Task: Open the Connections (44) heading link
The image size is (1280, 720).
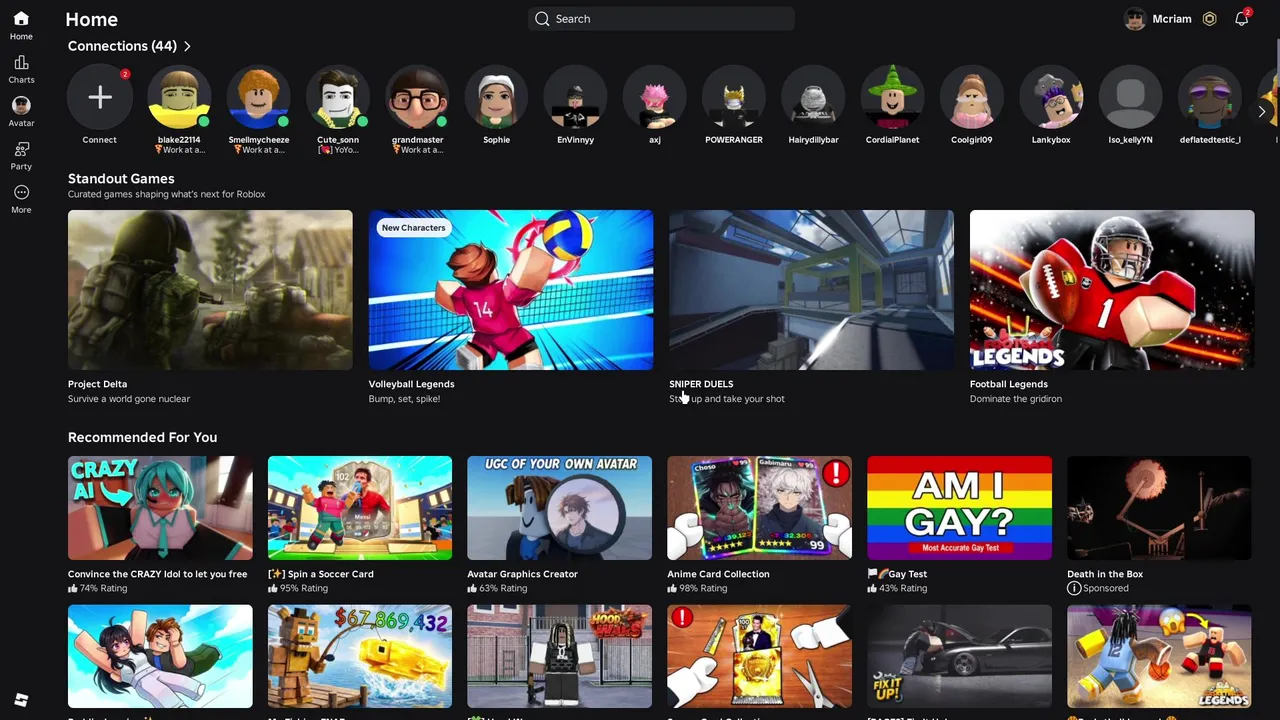Action: (x=122, y=46)
